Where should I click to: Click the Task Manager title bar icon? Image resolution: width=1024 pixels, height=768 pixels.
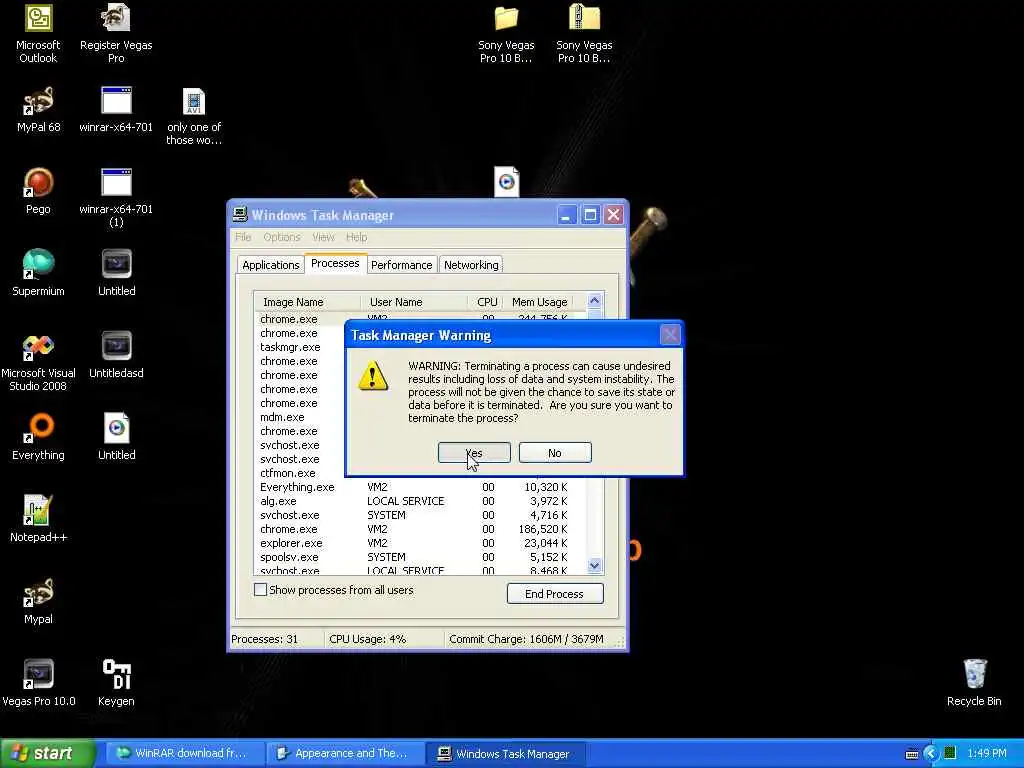tap(240, 215)
